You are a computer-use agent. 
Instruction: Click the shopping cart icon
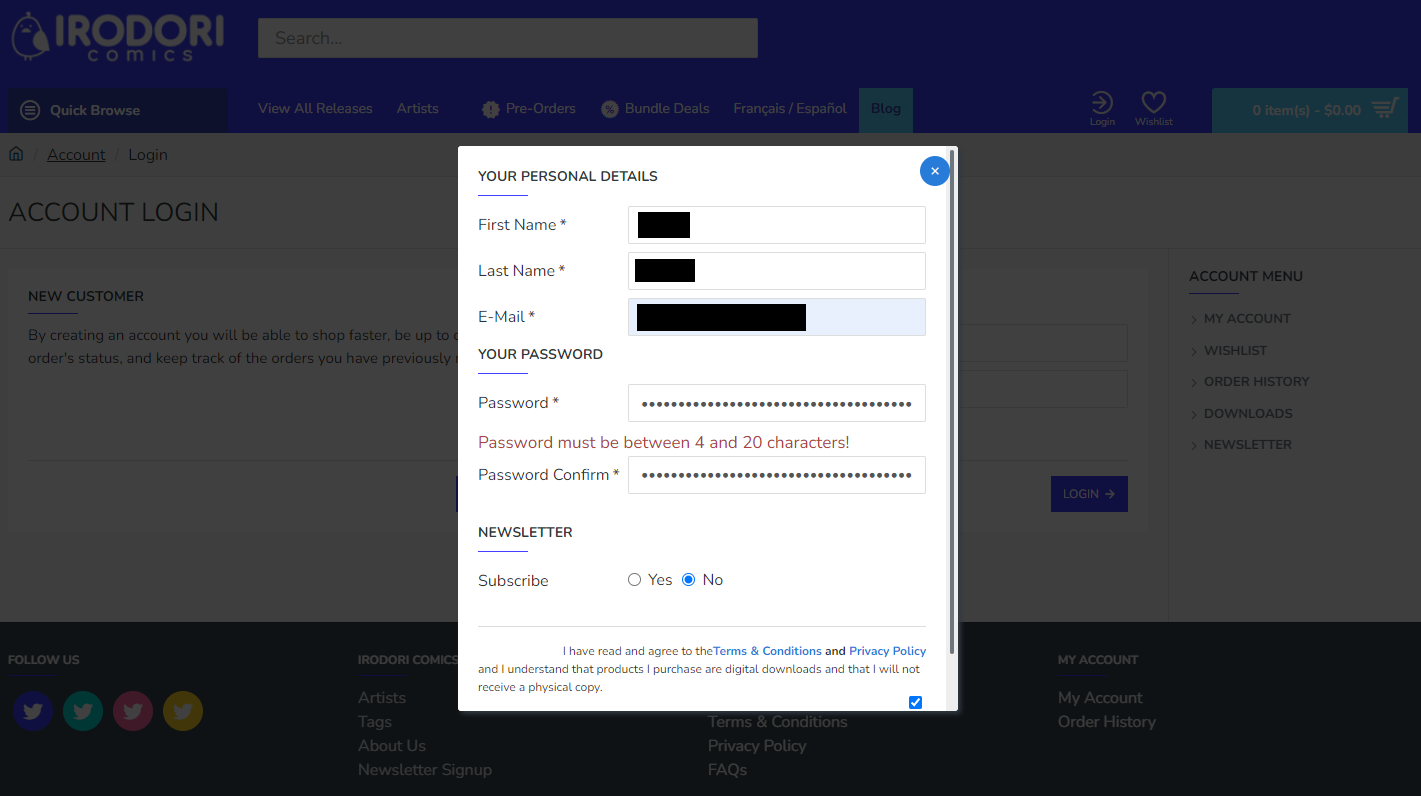[1384, 109]
